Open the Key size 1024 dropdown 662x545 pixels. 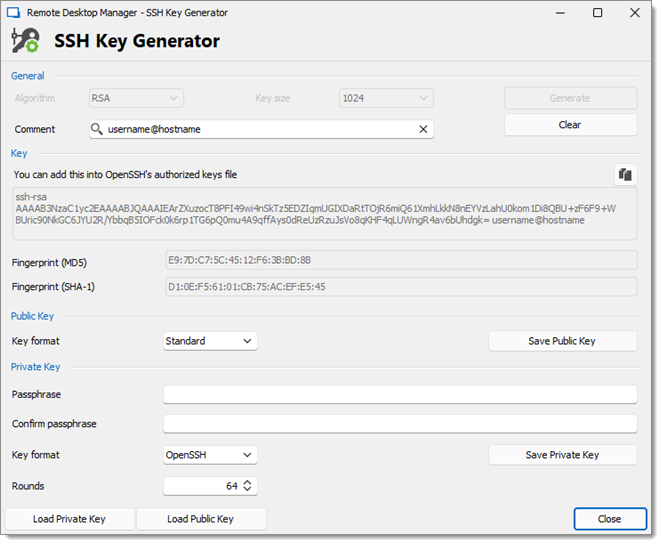tap(386, 98)
